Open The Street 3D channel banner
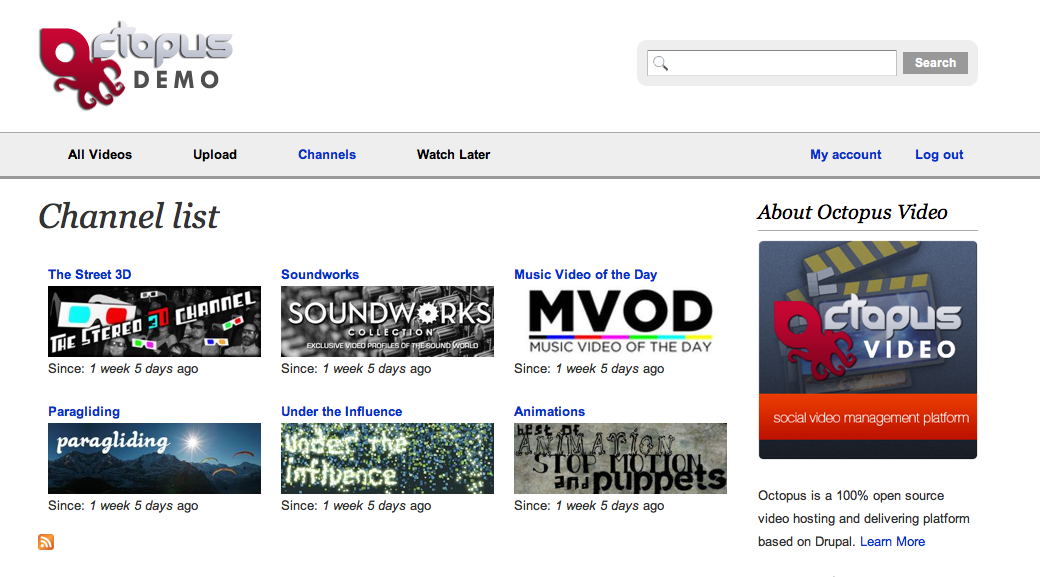 click(154, 321)
